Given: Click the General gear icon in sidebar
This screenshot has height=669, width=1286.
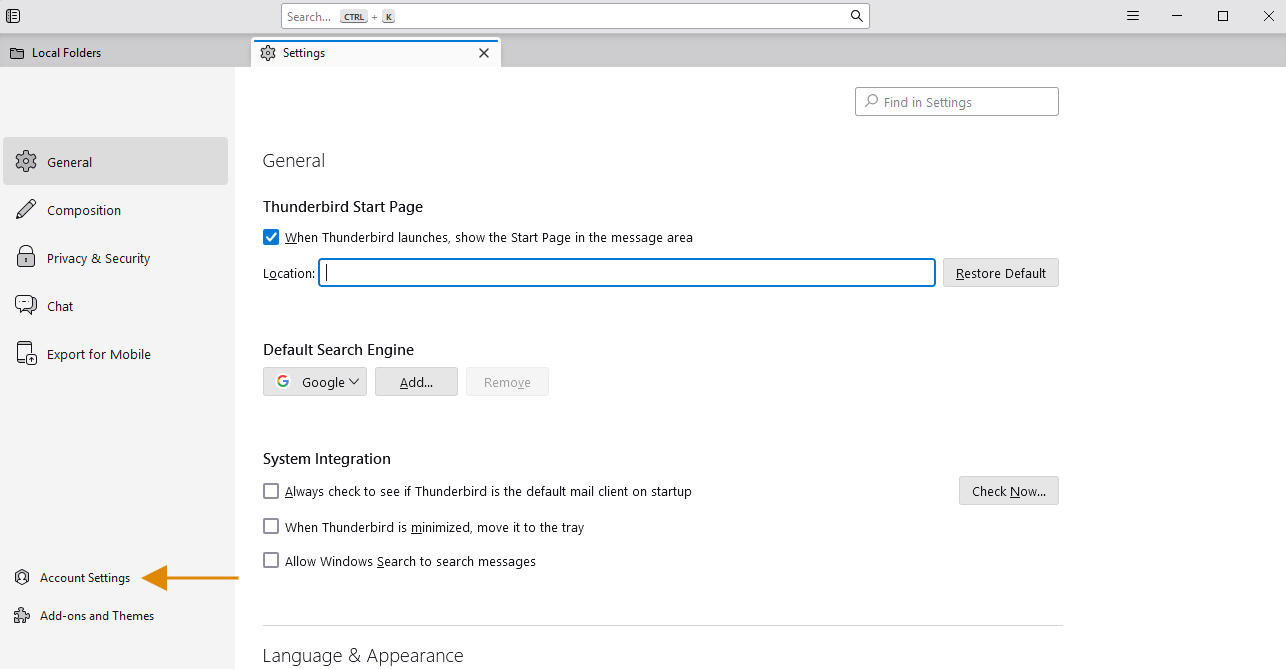Looking at the screenshot, I should [26, 162].
